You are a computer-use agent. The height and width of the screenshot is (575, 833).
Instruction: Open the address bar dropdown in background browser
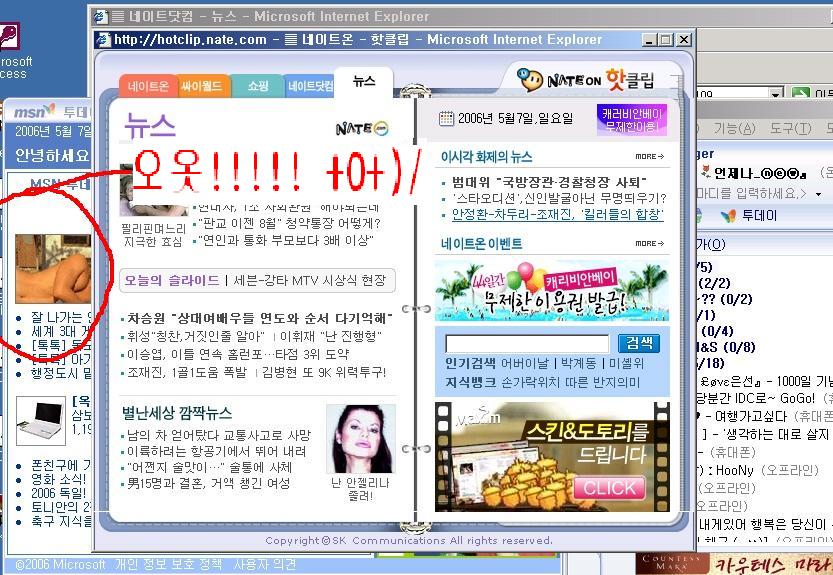(x=777, y=94)
